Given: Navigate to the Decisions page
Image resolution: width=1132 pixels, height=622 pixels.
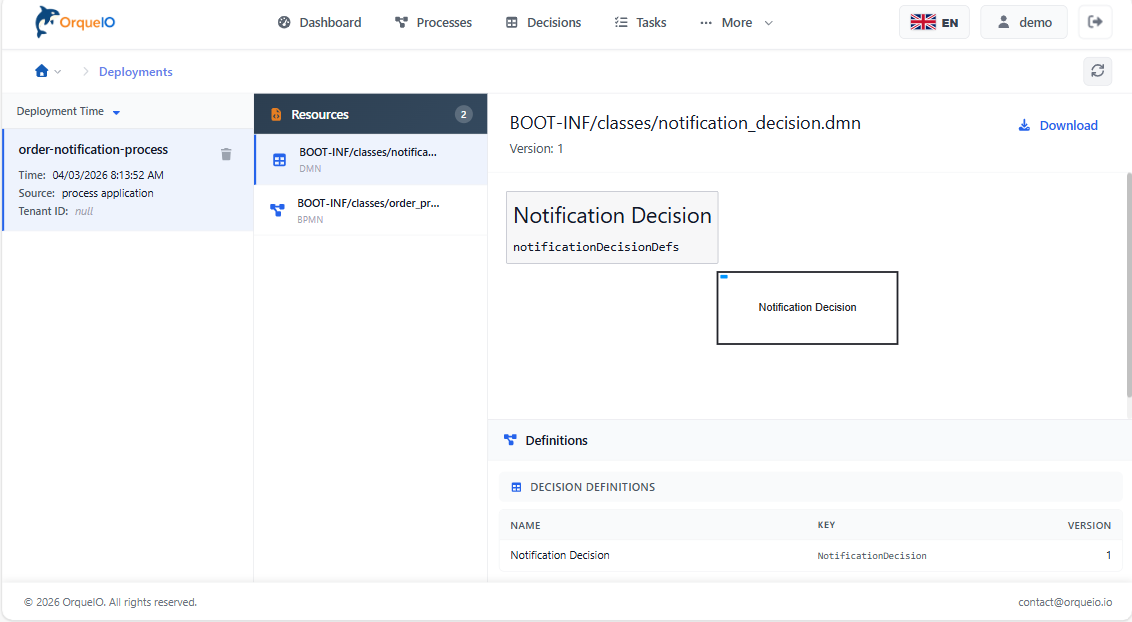Looking at the screenshot, I should pos(543,22).
